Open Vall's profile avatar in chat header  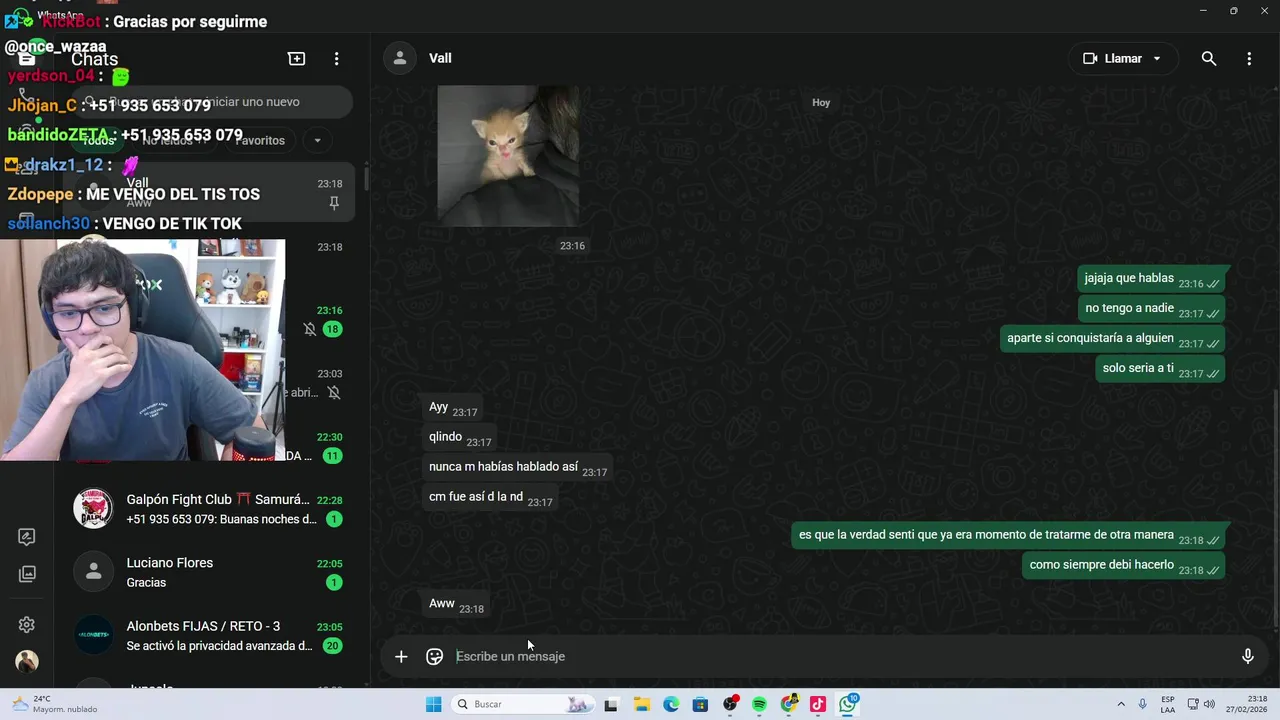pos(400,58)
